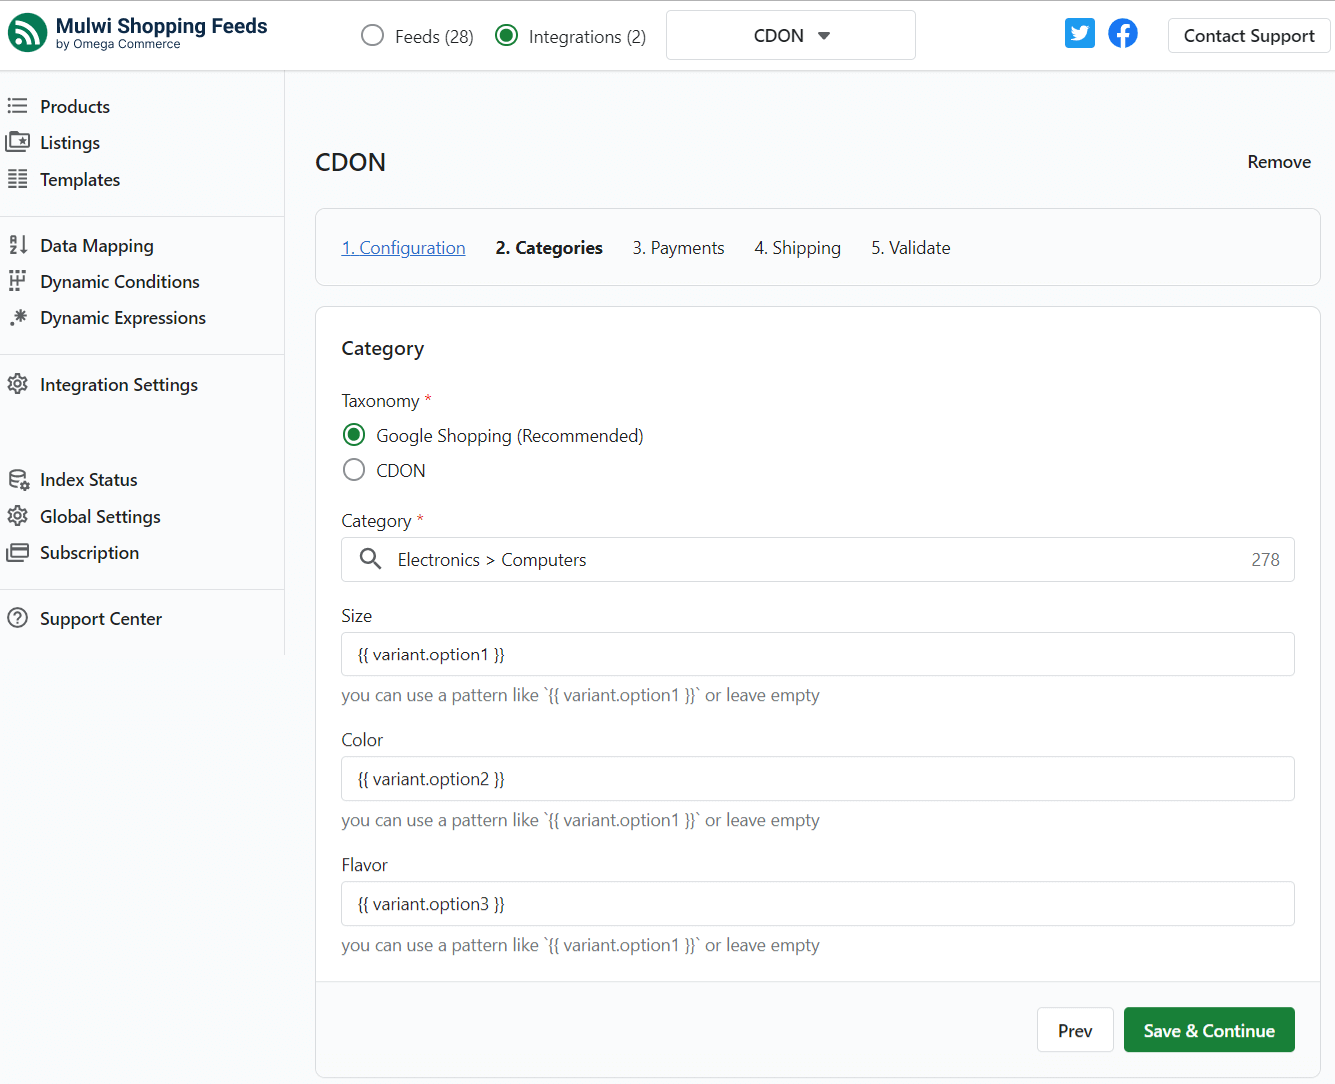
Task: Open Products in the sidebar
Action: pyautogui.click(x=75, y=106)
